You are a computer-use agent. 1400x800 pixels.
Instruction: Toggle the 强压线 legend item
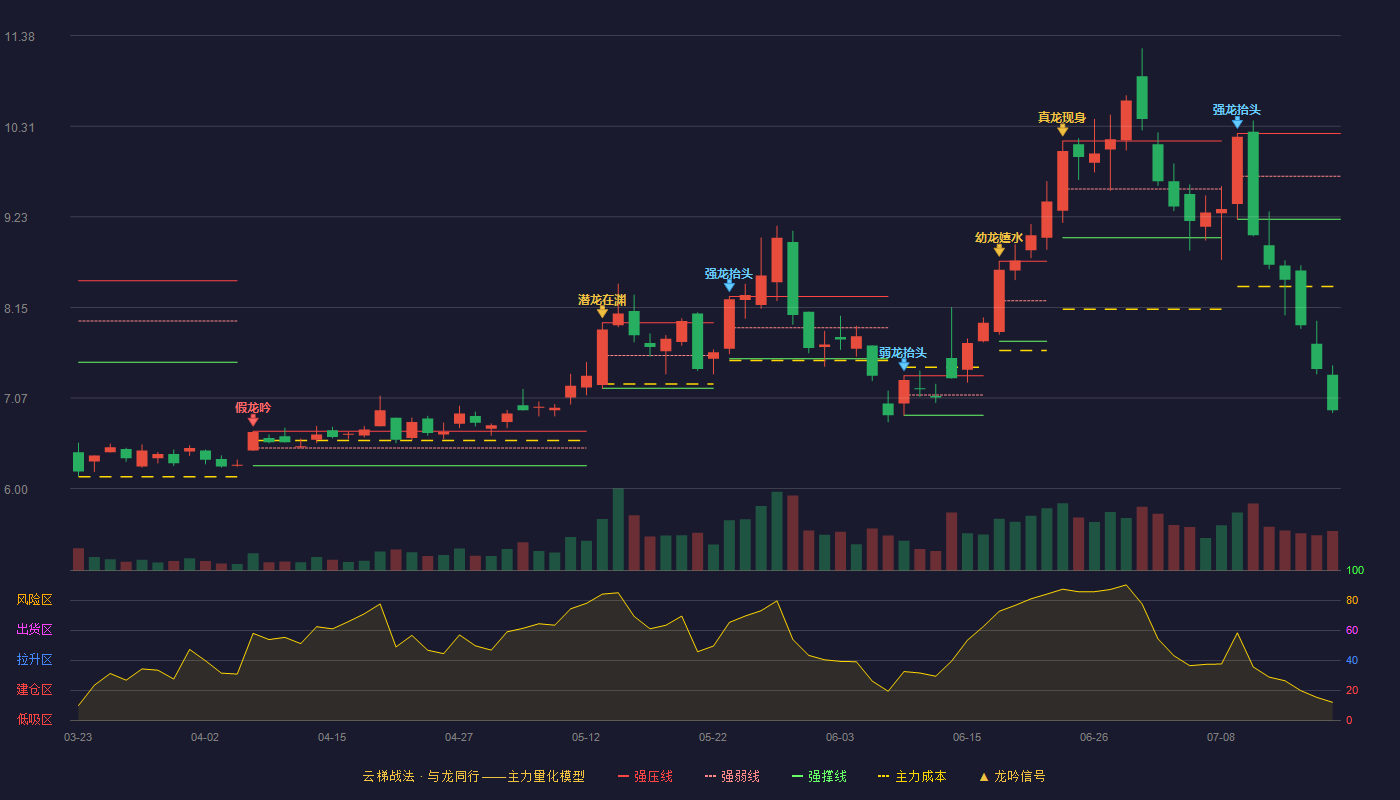click(645, 776)
